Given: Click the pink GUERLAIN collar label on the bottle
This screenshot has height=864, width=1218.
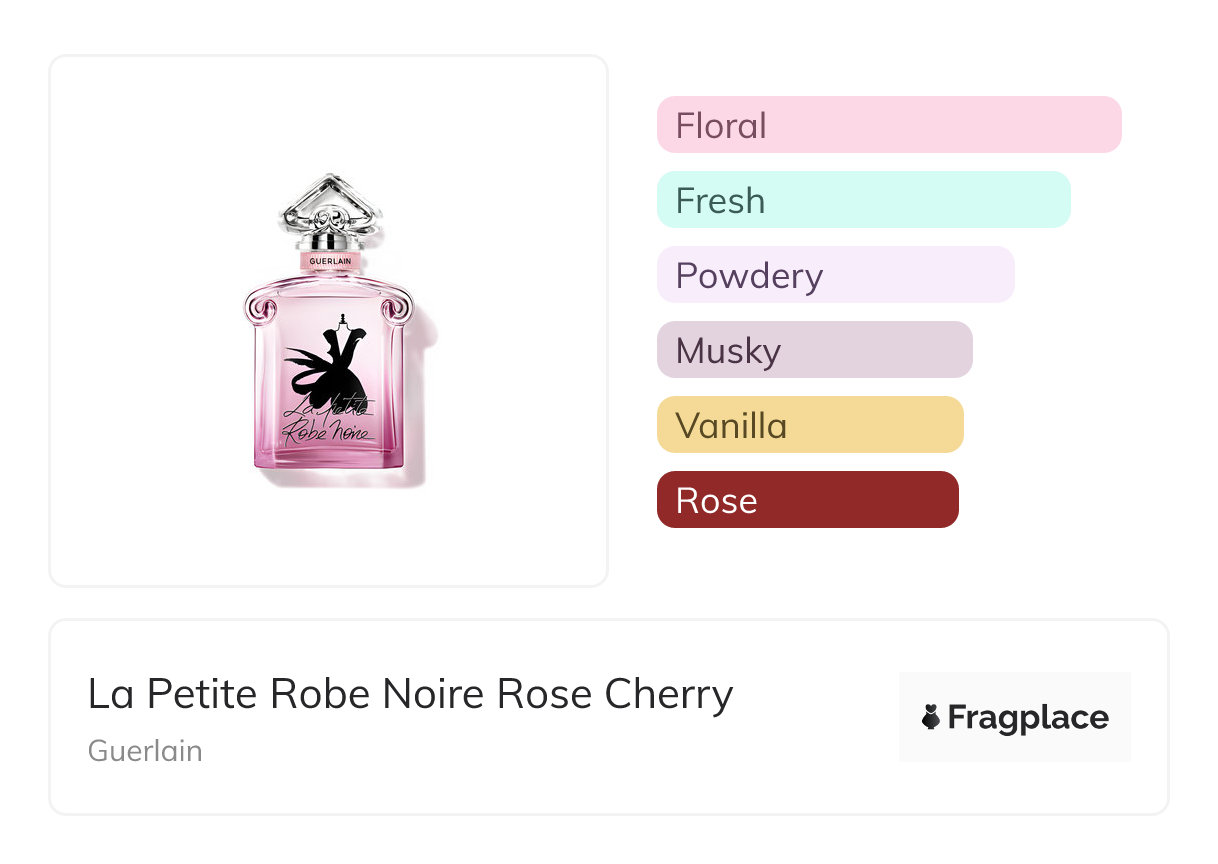Looking at the screenshot, I should click(330, 260).
